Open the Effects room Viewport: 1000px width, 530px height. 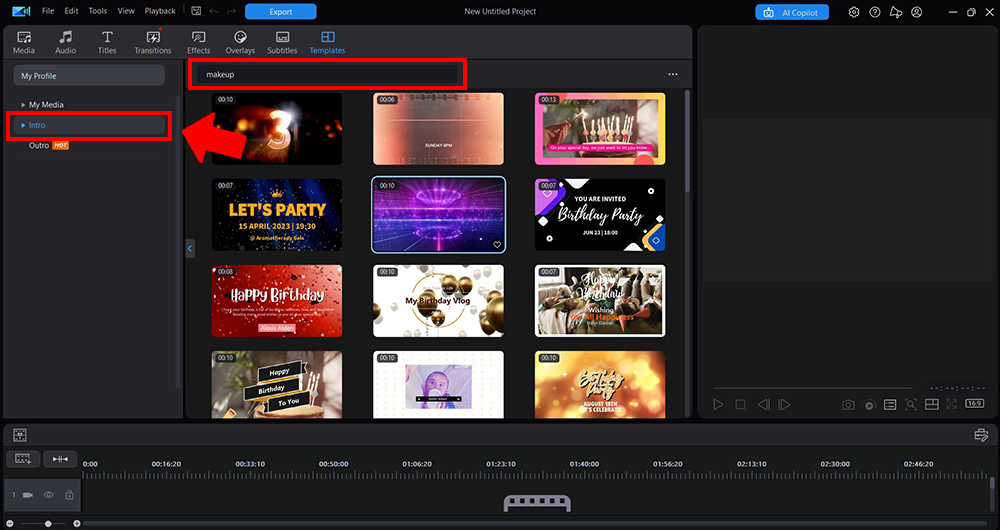click(x=199, y=42)
